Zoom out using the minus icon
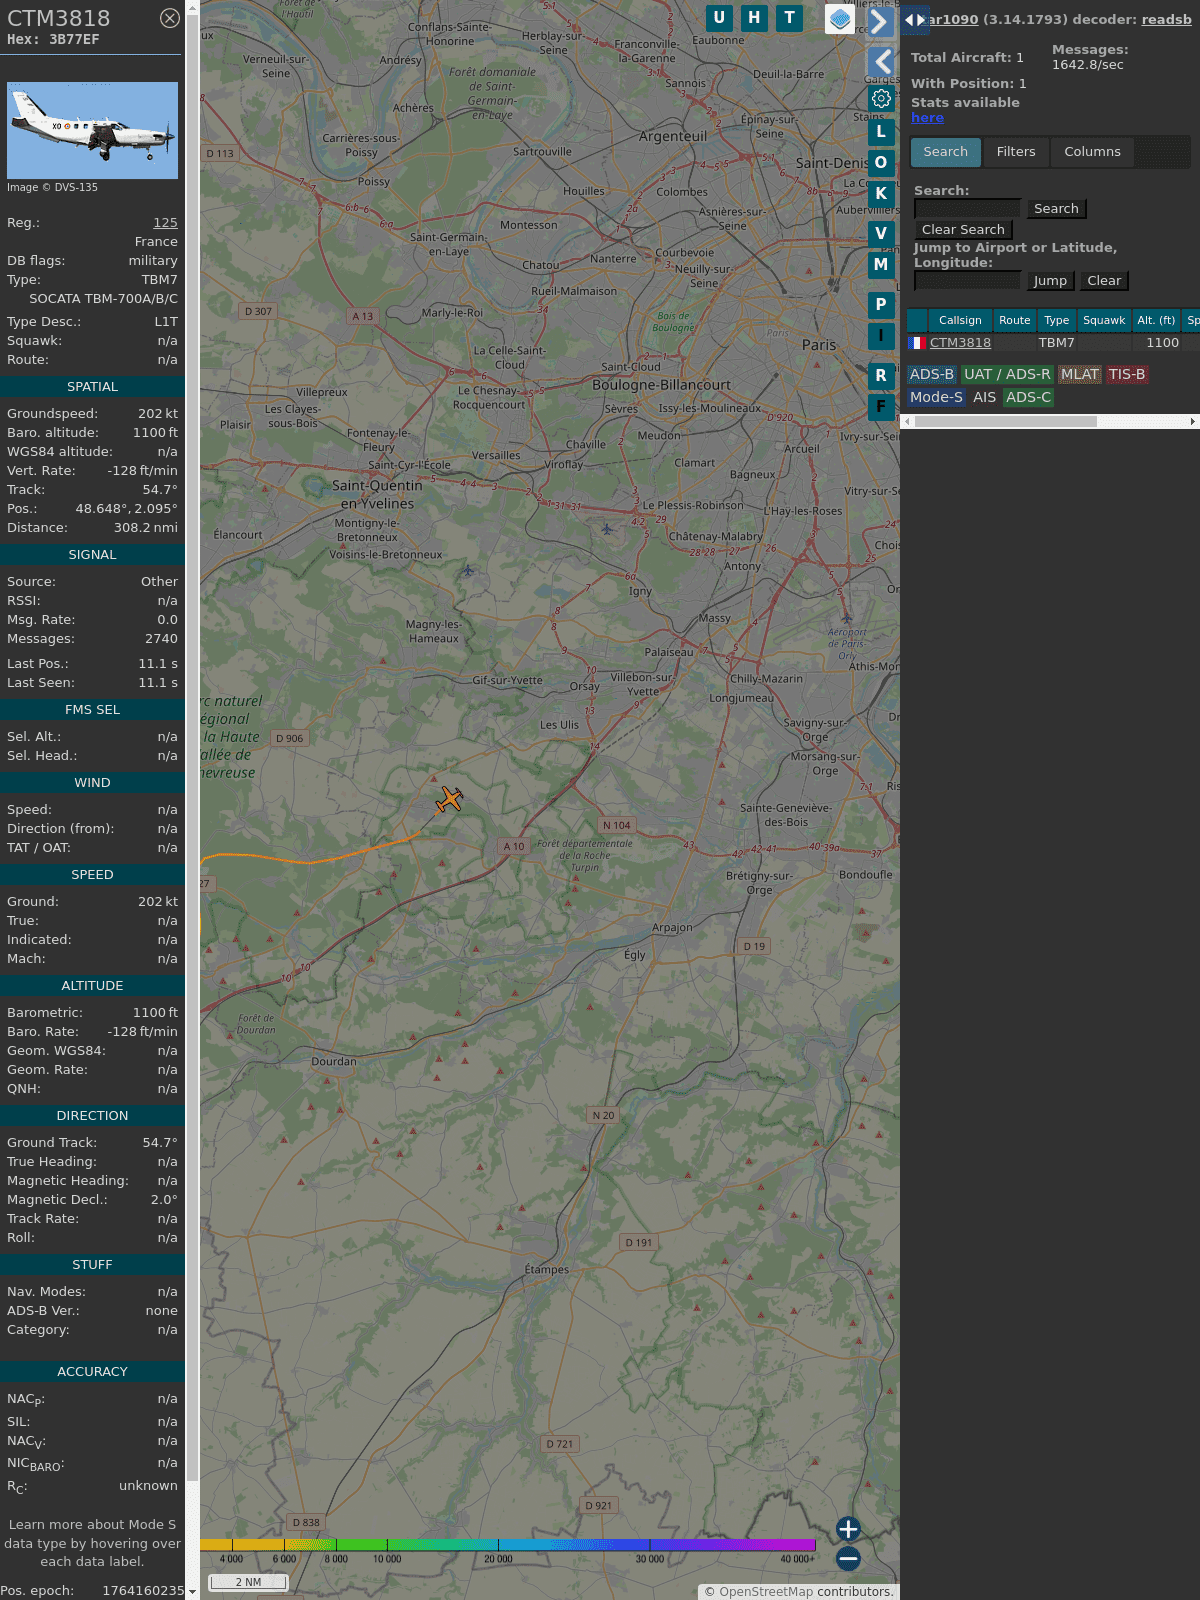Viewport: 1200px width, 1600px height. click(x=848, y=1558)
